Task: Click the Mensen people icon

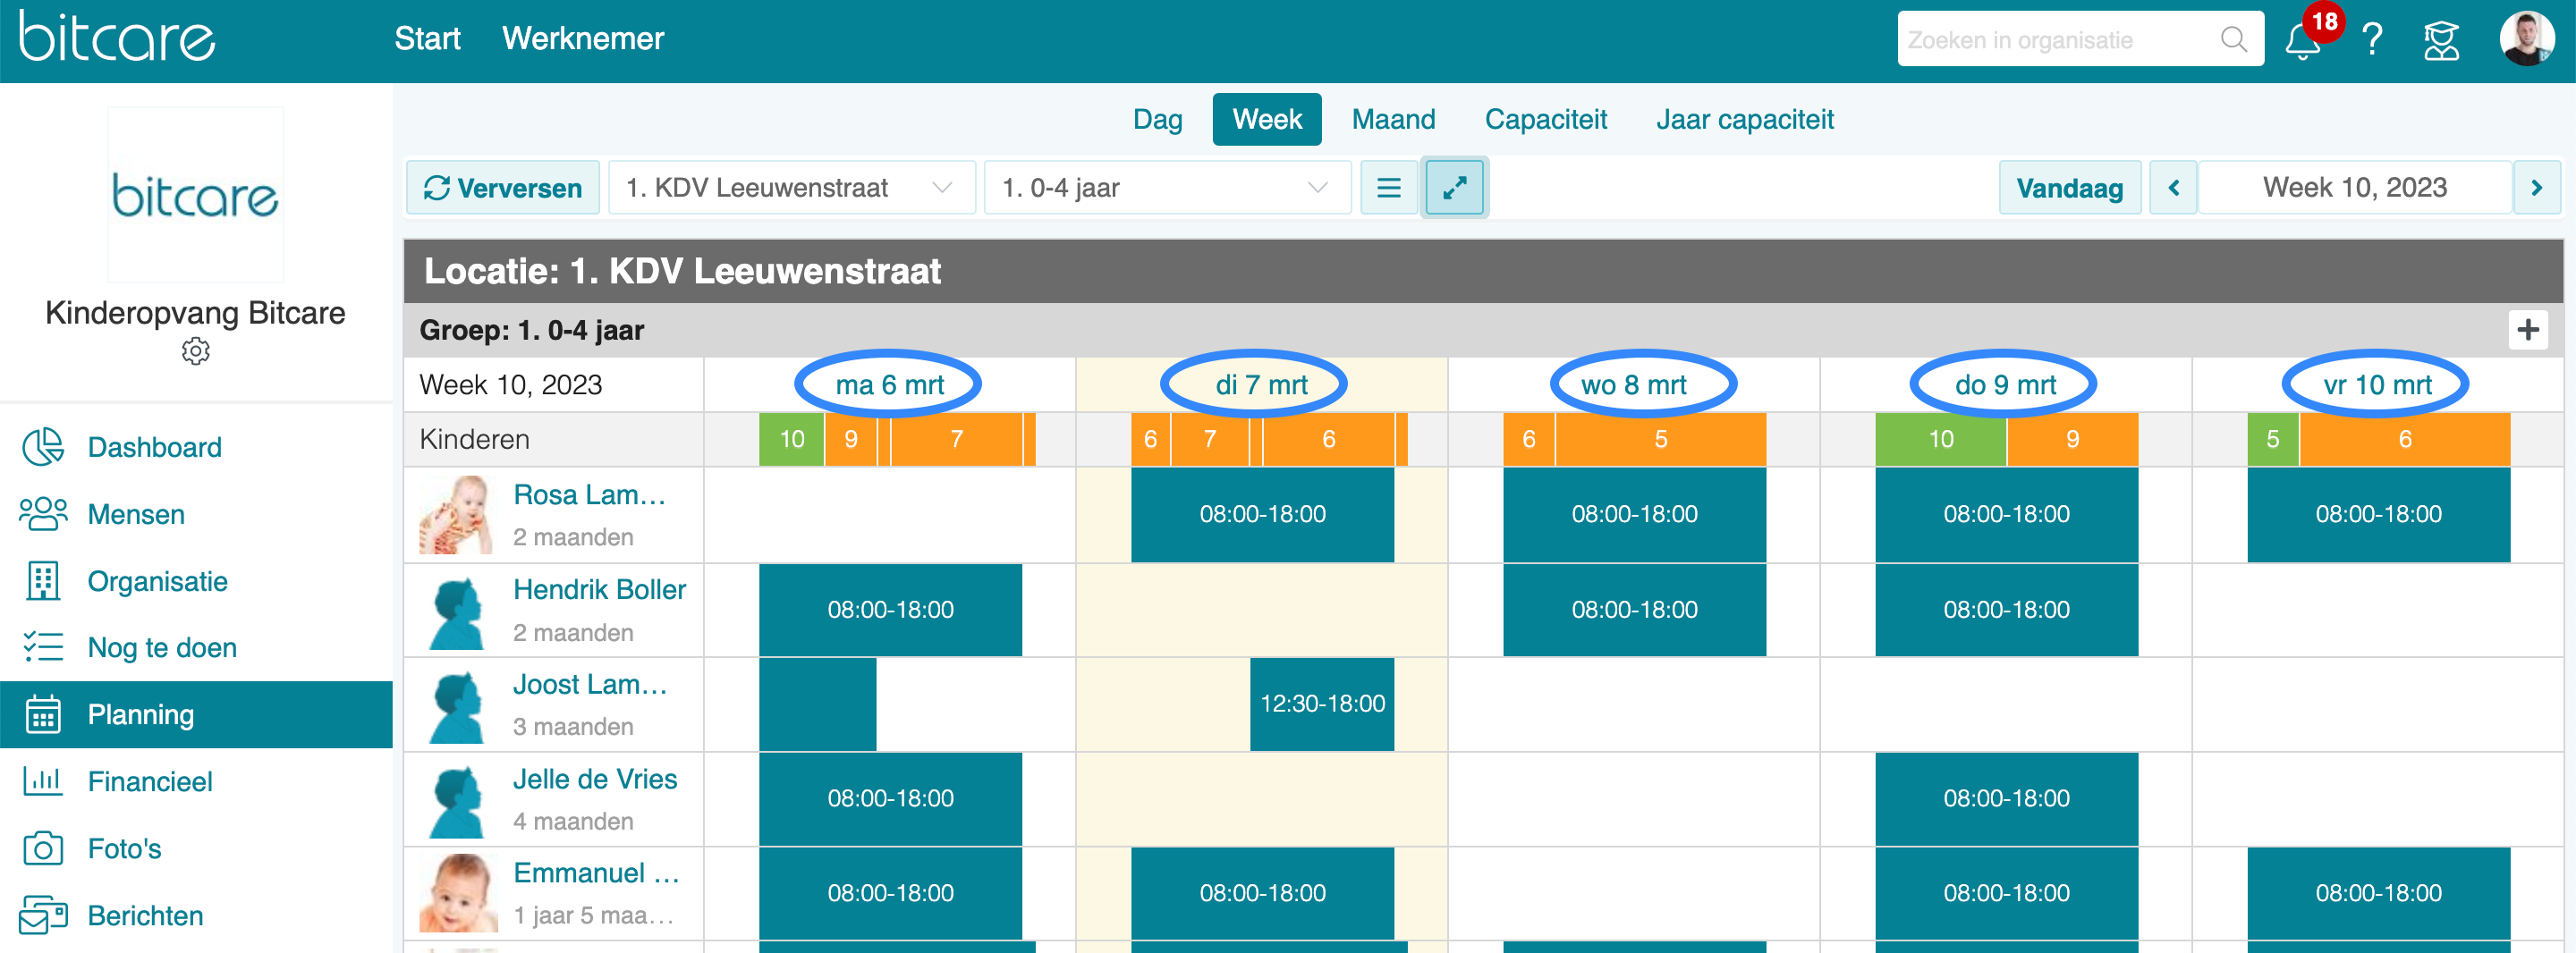Action: pos(43,514)
